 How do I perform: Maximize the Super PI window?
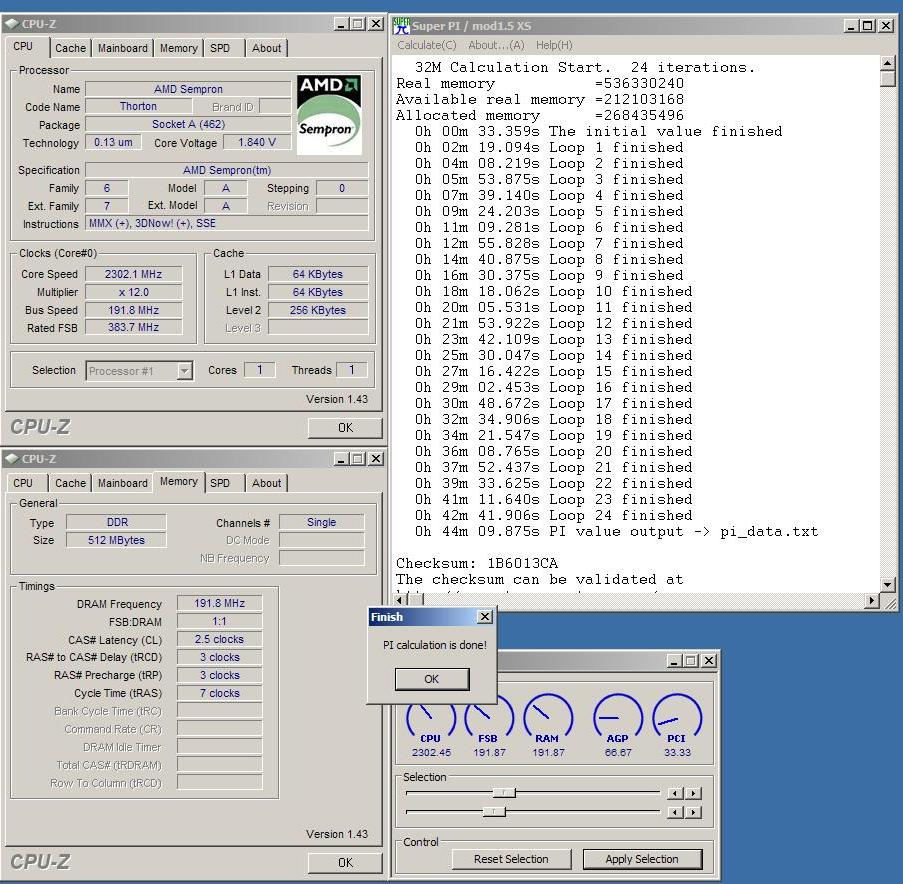[x=868, y=26]
